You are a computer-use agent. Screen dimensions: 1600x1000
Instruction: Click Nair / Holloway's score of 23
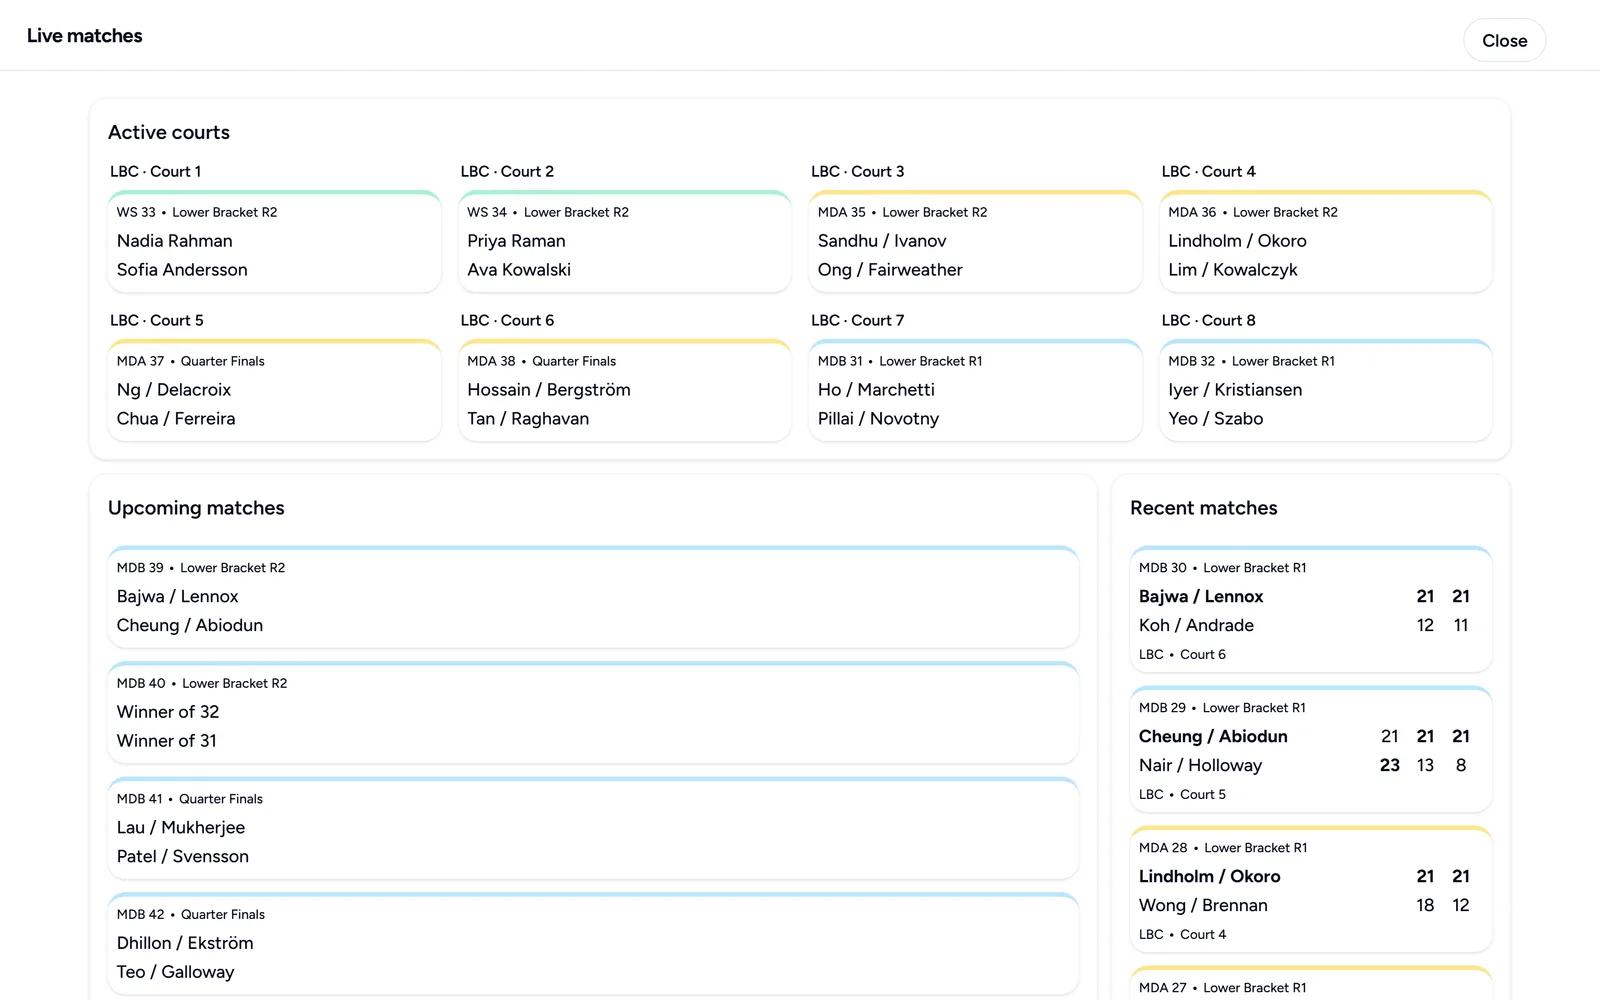[x=1389, y=765]
